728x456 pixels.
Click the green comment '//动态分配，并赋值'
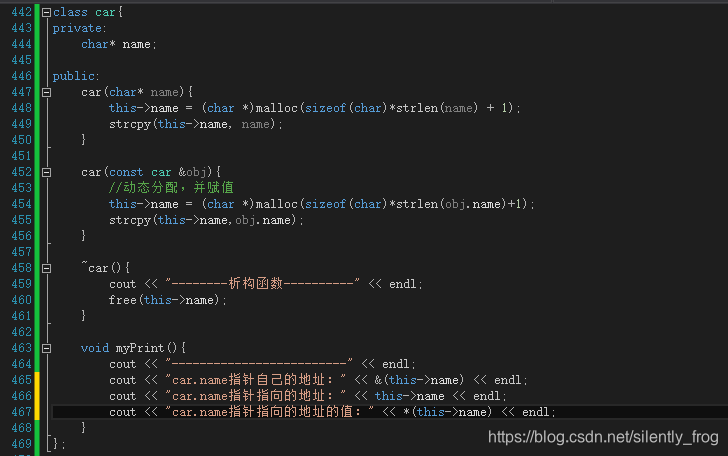[x=171, y=188]
